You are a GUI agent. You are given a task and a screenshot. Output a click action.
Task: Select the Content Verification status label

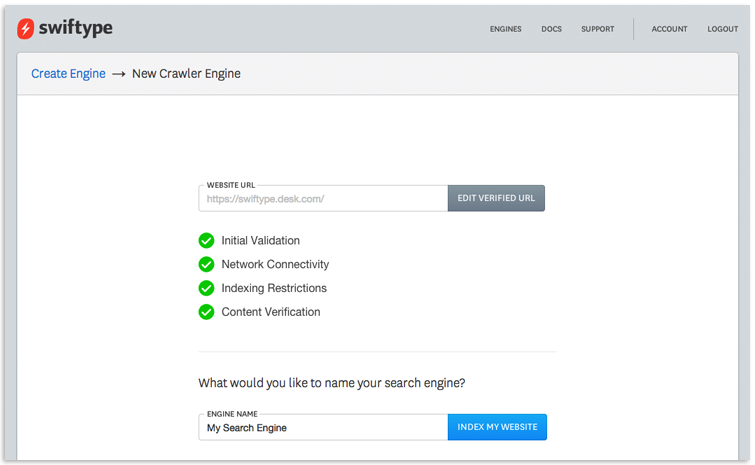click(x=271, y=312)
